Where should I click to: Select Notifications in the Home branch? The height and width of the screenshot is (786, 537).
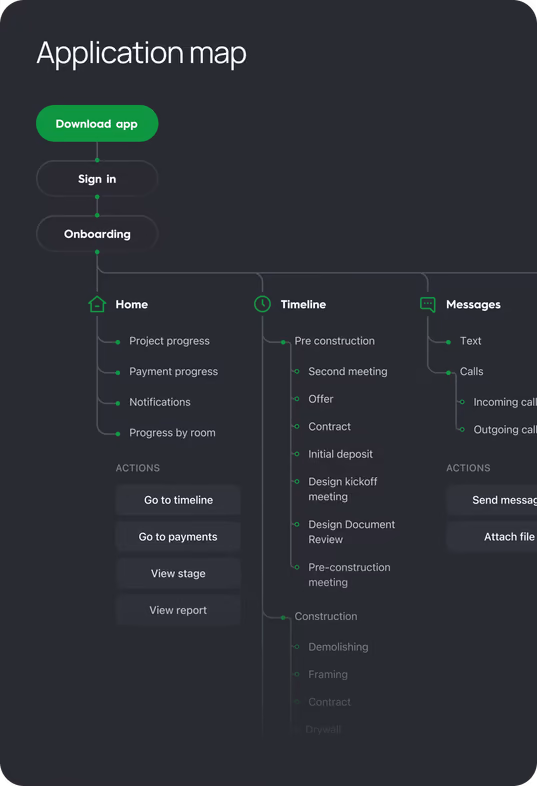pos(160,402)
